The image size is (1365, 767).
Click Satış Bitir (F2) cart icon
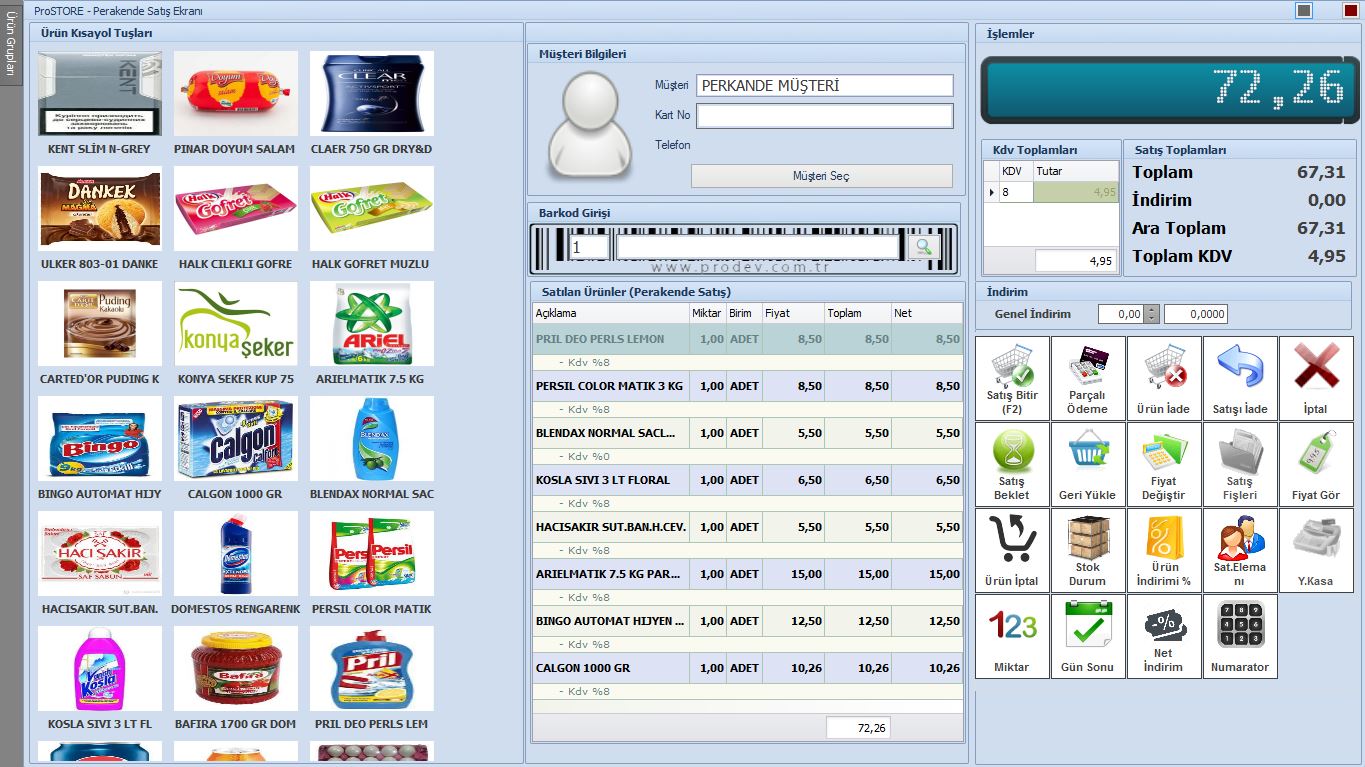(x=1012, y=378)
